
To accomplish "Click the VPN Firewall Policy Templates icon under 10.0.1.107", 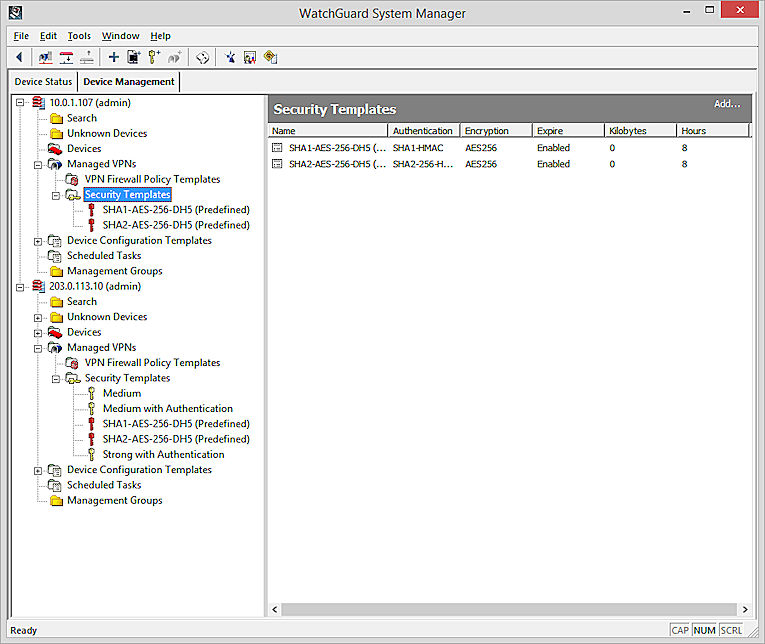I will [x=73, y=180].
